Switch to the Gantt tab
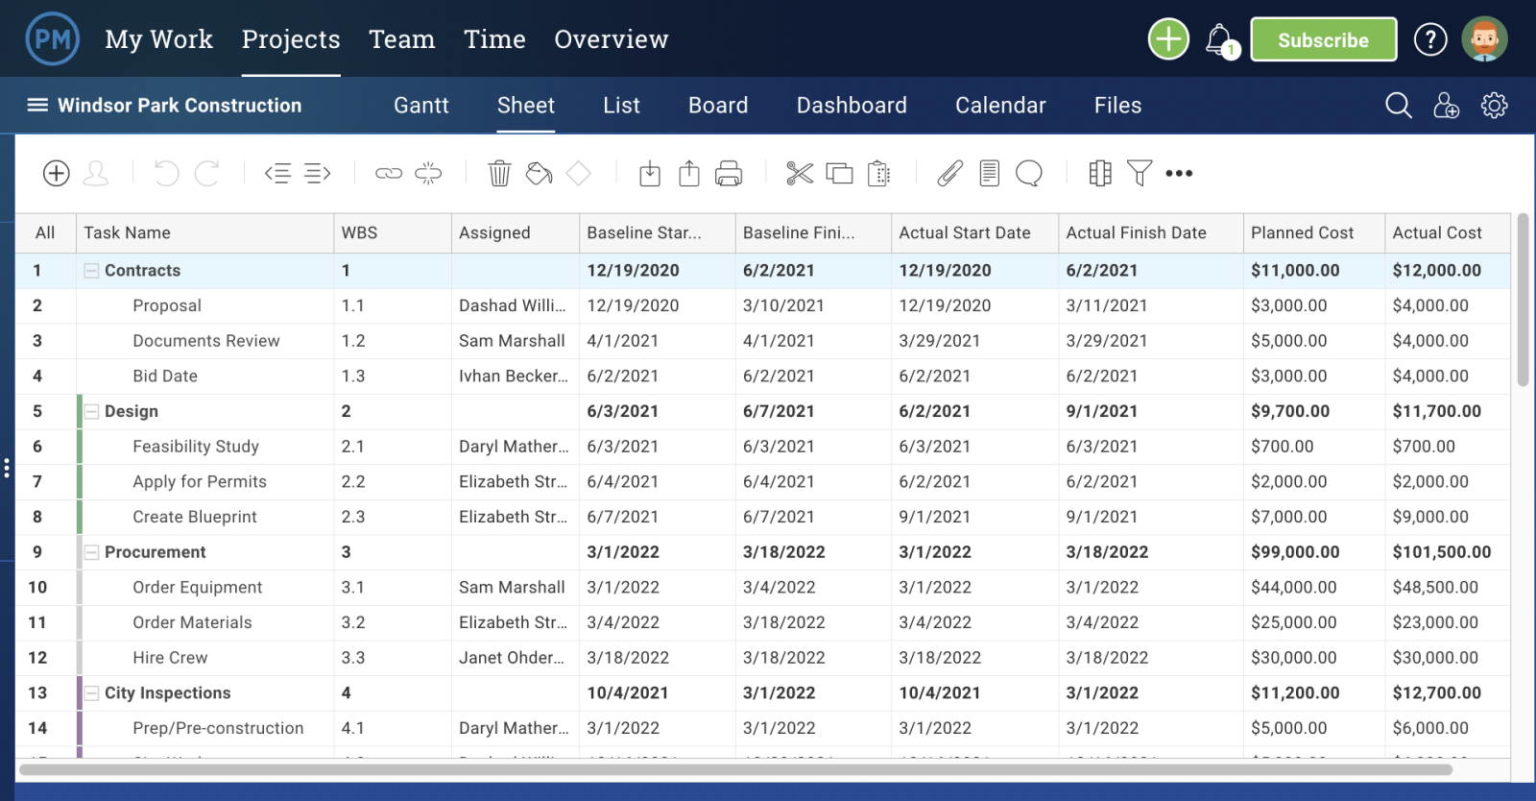The height and width of the screenshot is (801, 1536). (421, 105)
